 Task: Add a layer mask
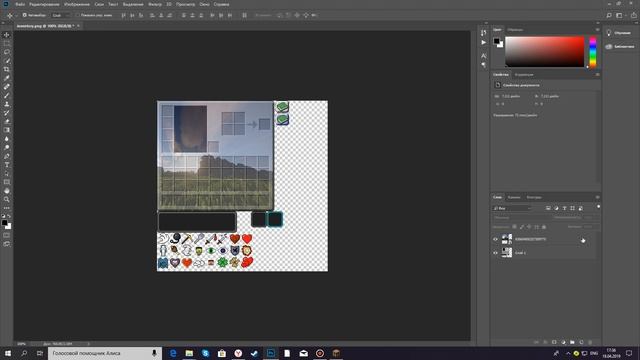(x=554, y=342)
